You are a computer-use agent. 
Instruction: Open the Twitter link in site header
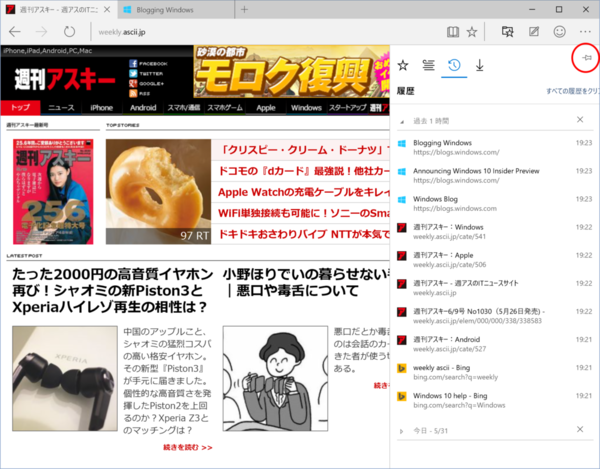[x=146, y=73]
